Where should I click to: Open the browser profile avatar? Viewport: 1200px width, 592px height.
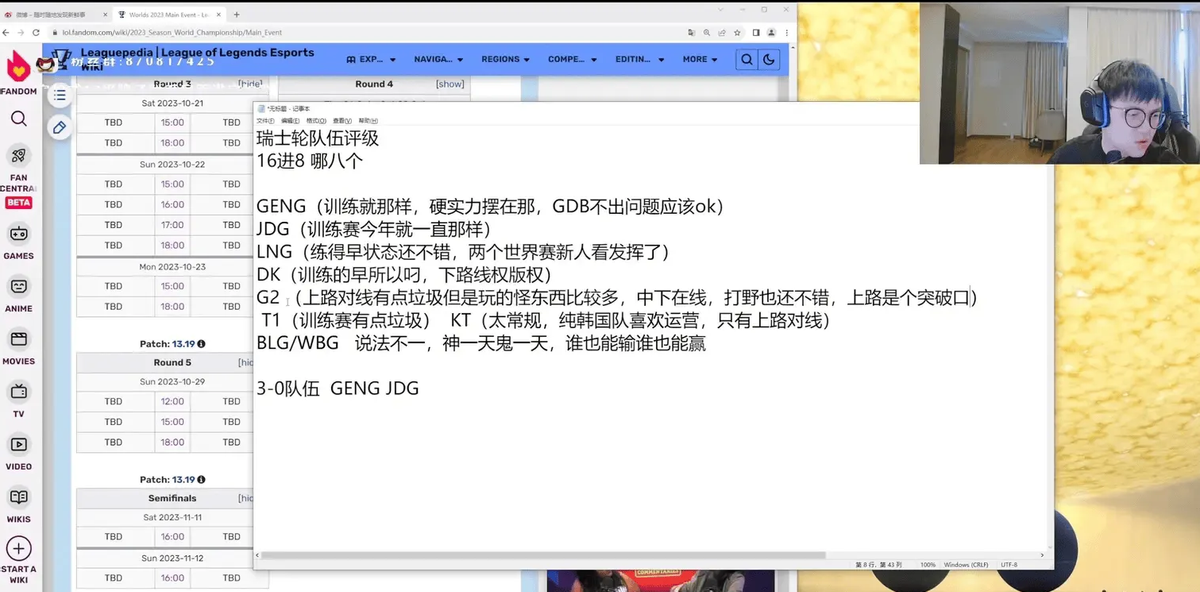click(770, 32)
